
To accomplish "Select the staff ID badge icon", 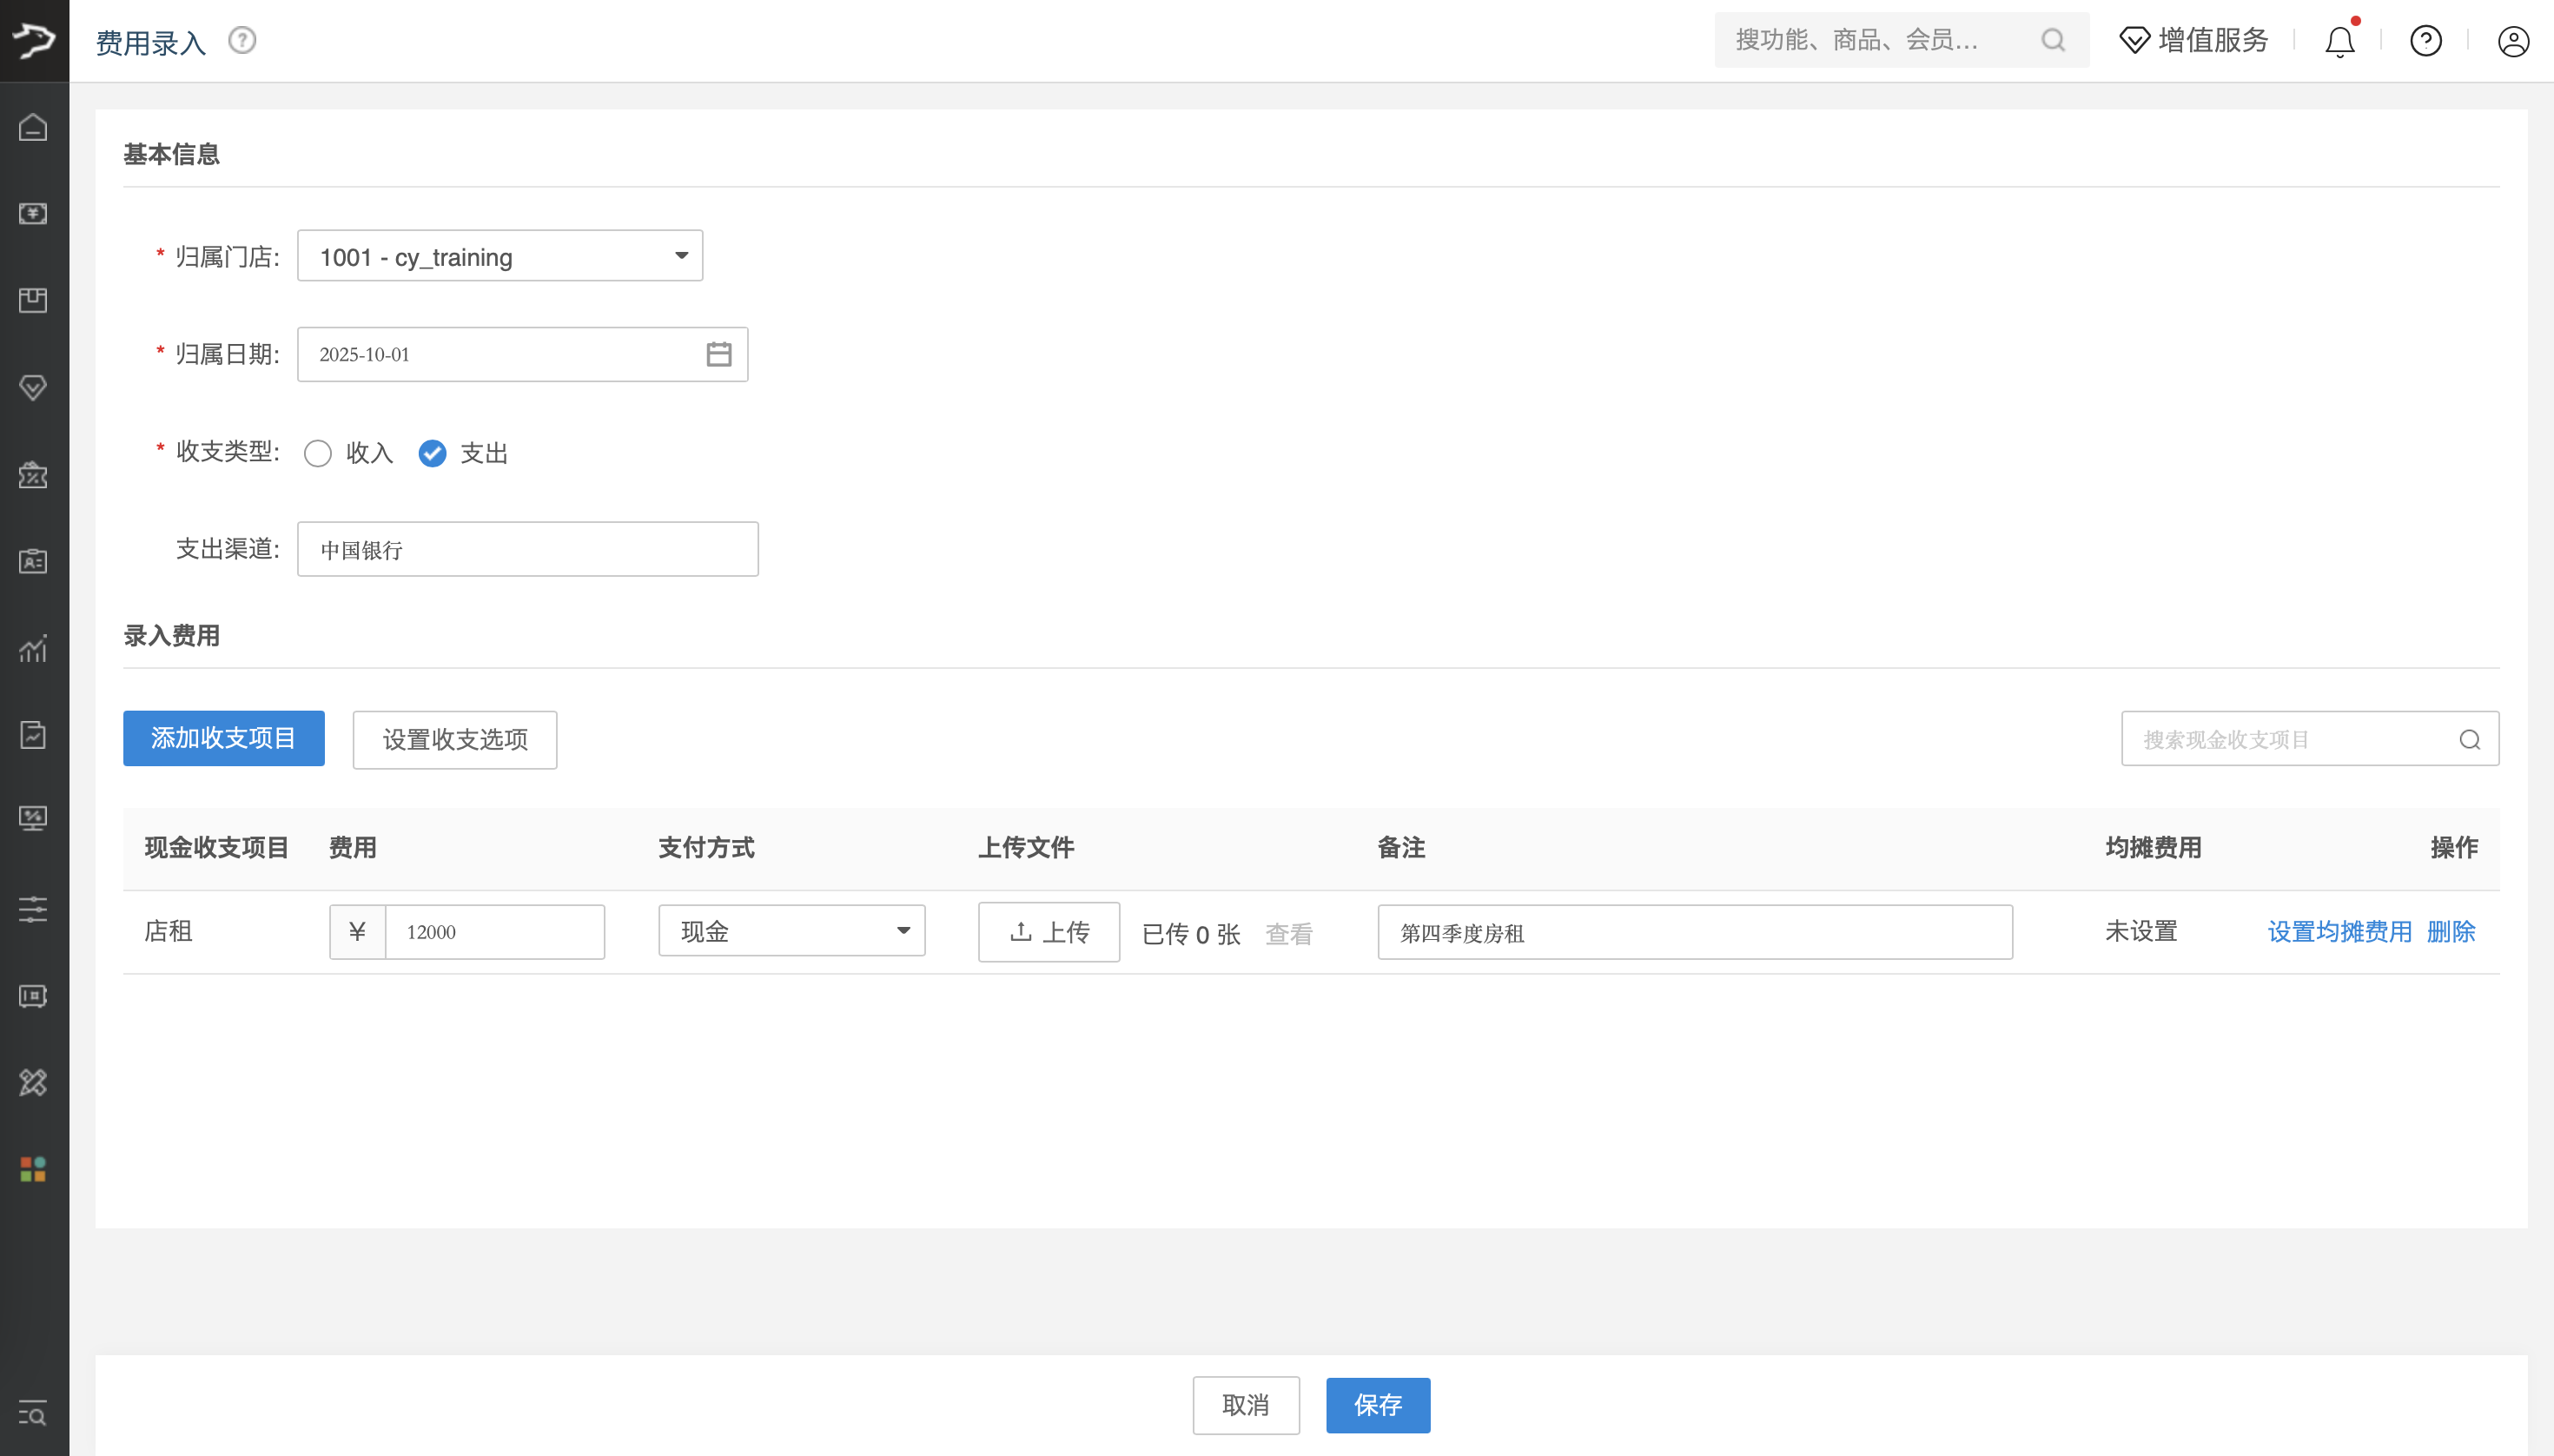I will click(x=33, y=562).
